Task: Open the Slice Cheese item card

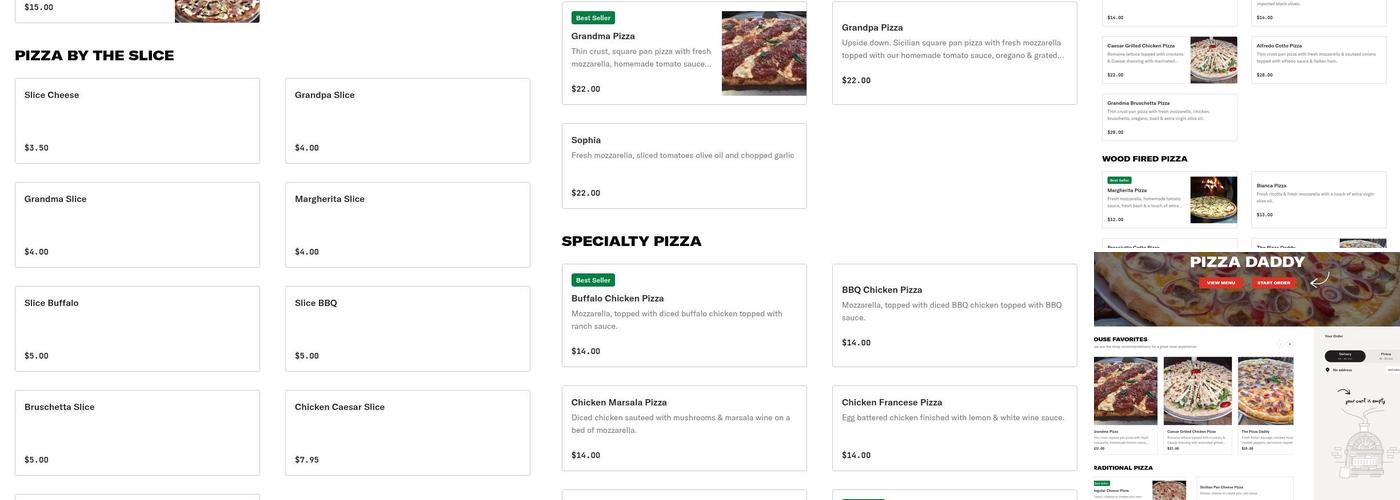Action: (x=137, y=121)
